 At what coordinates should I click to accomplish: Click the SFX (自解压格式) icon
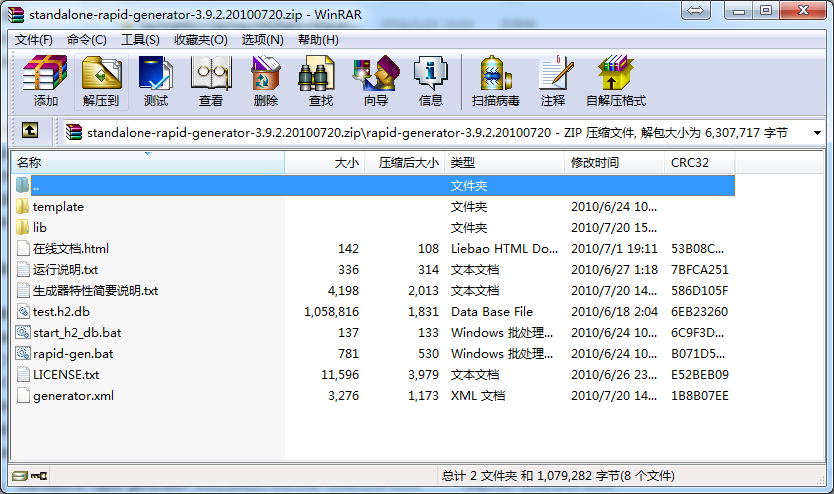point(616,73)
